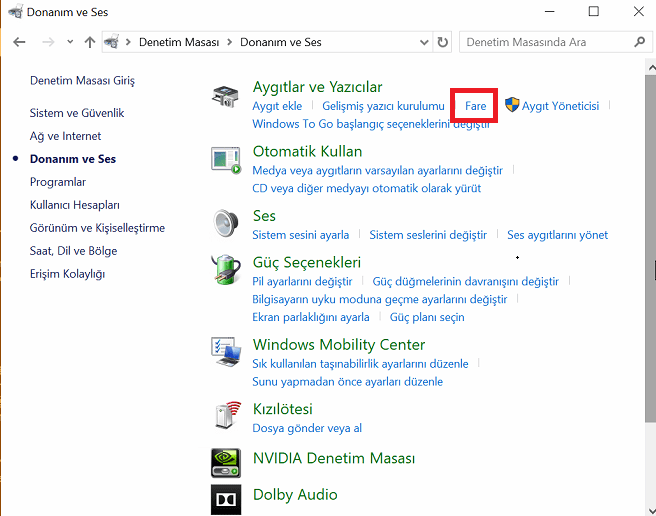Click Denetim Masası in the address path
The width and height of the screenshot is (656, 516).
tap(179, 42)
